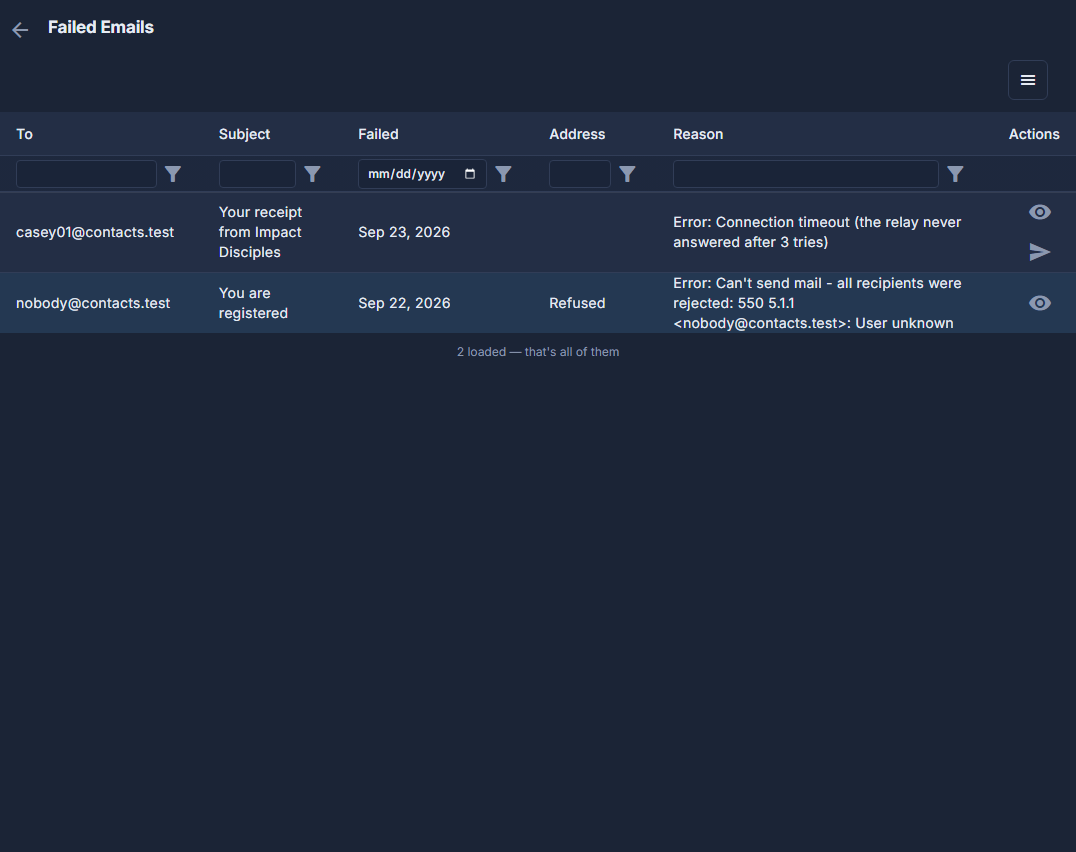Select the casey01@contacts.test recipient cell

(95, 233)
